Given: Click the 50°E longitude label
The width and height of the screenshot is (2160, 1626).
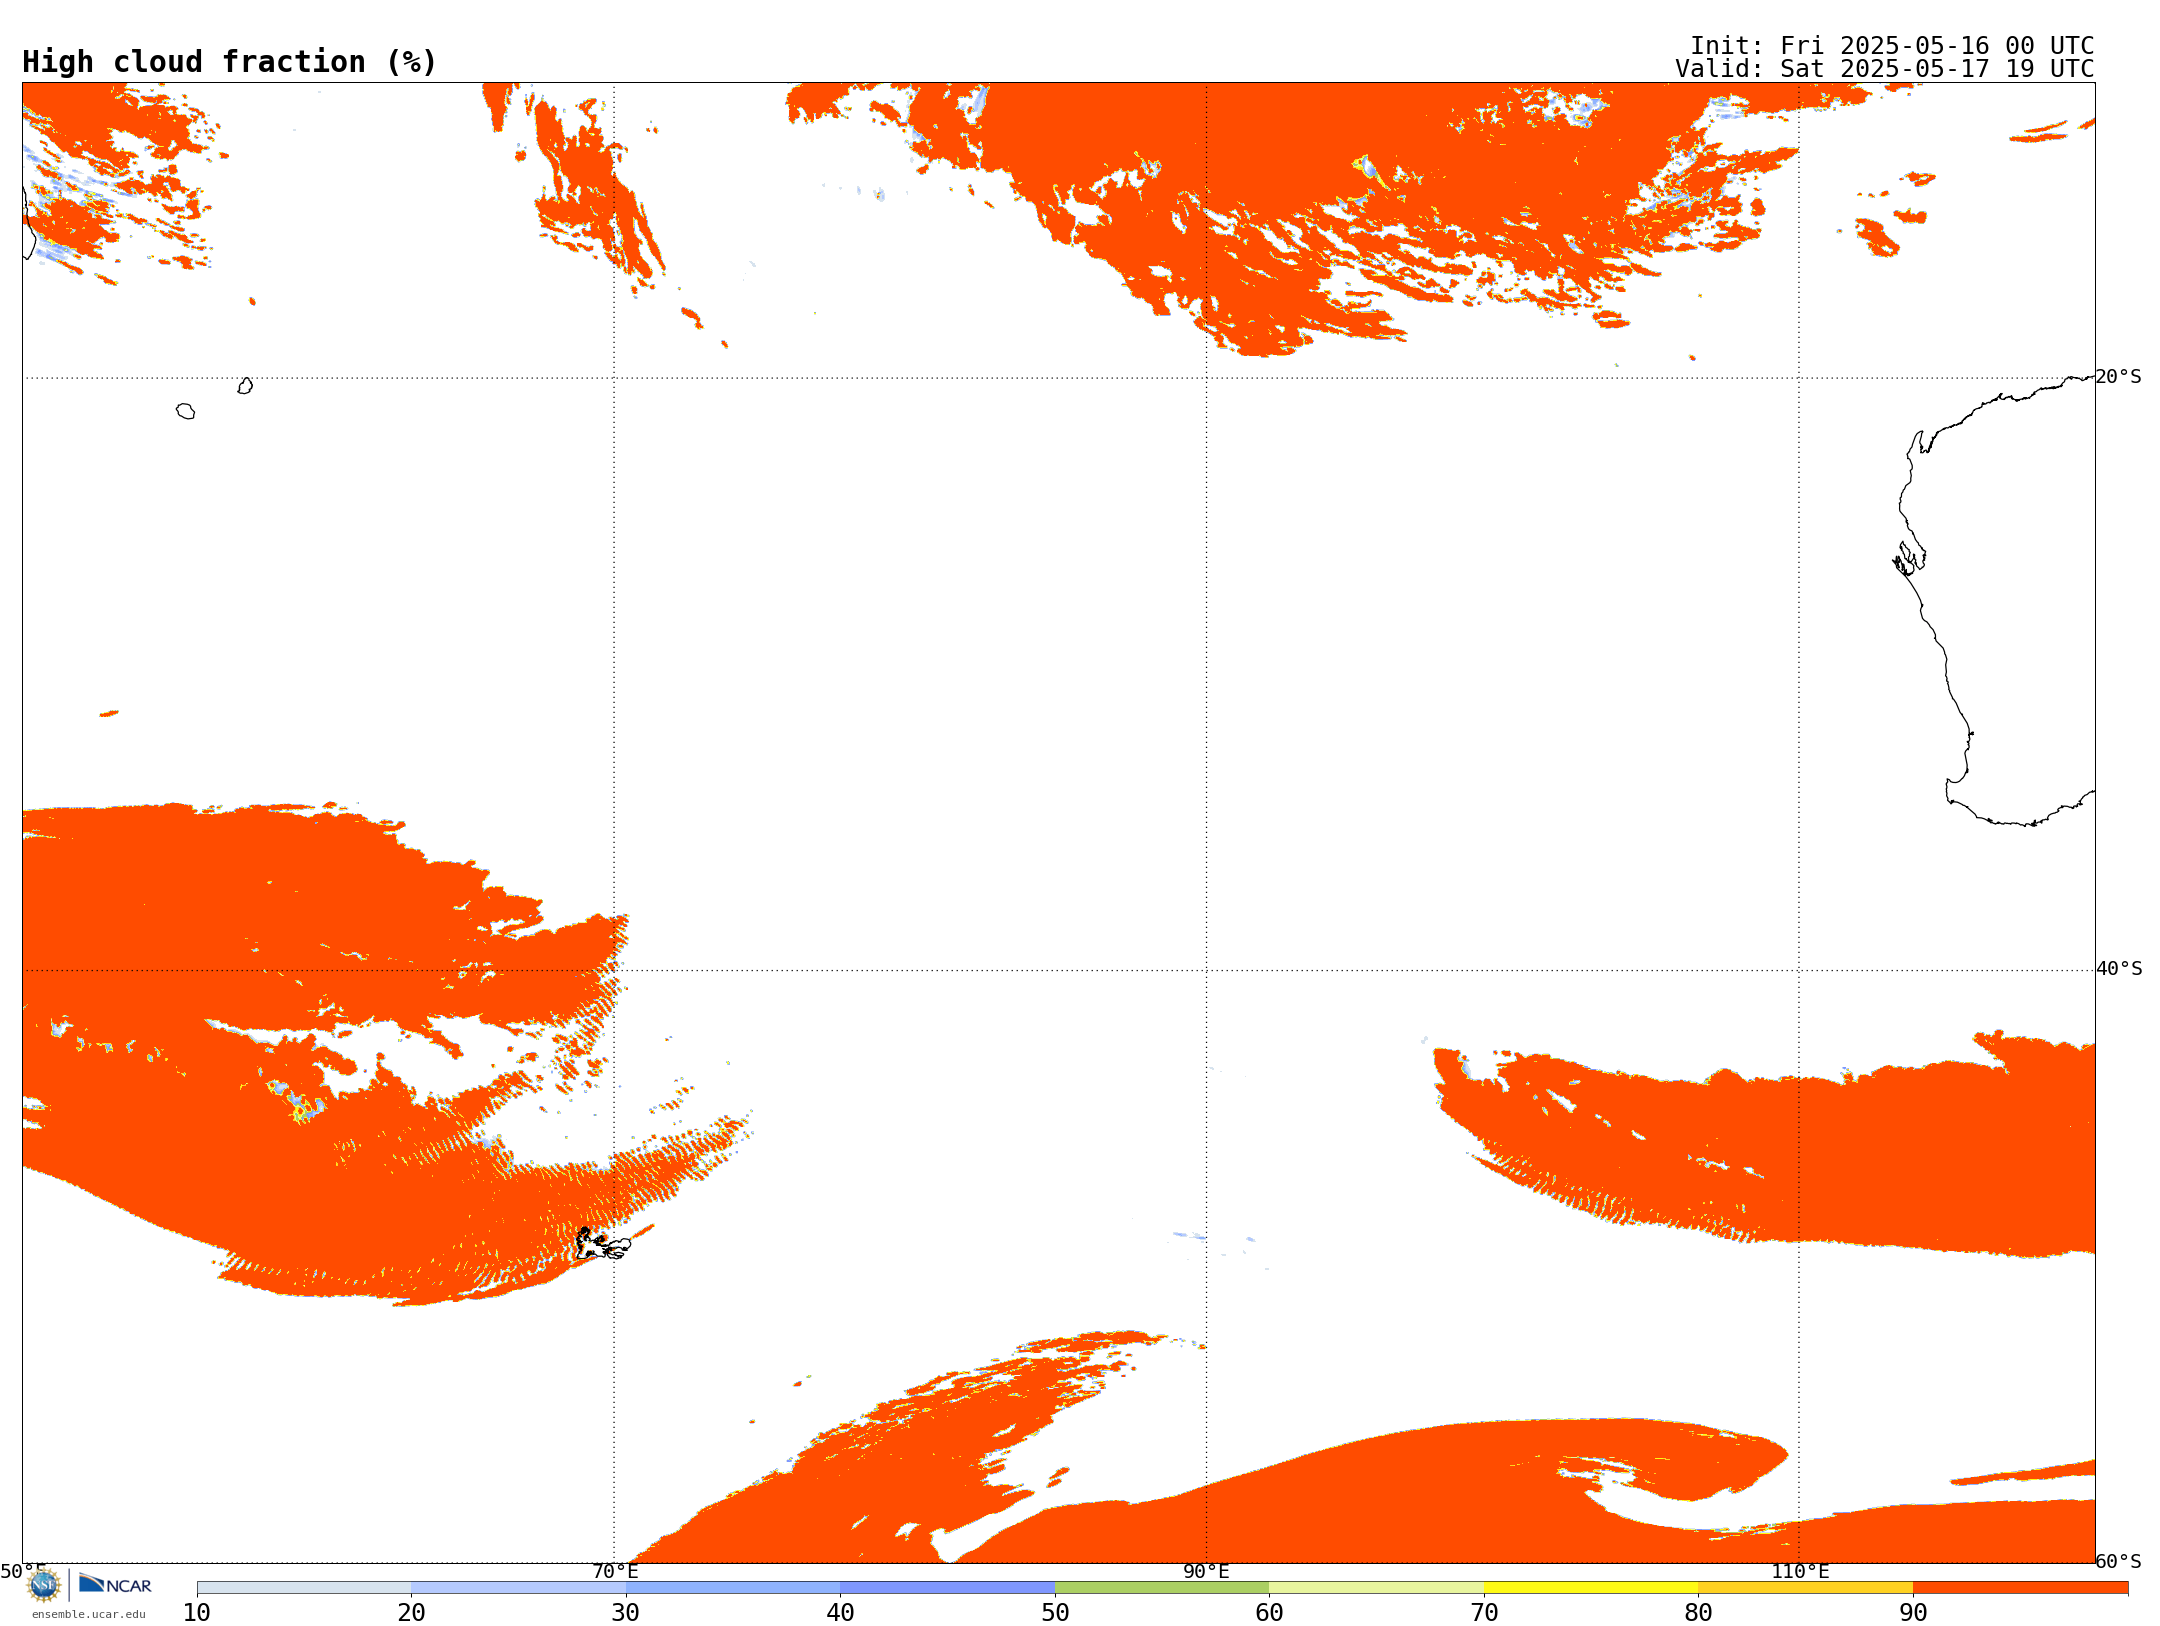Looking at the screenshot, I should (23, 1571).
